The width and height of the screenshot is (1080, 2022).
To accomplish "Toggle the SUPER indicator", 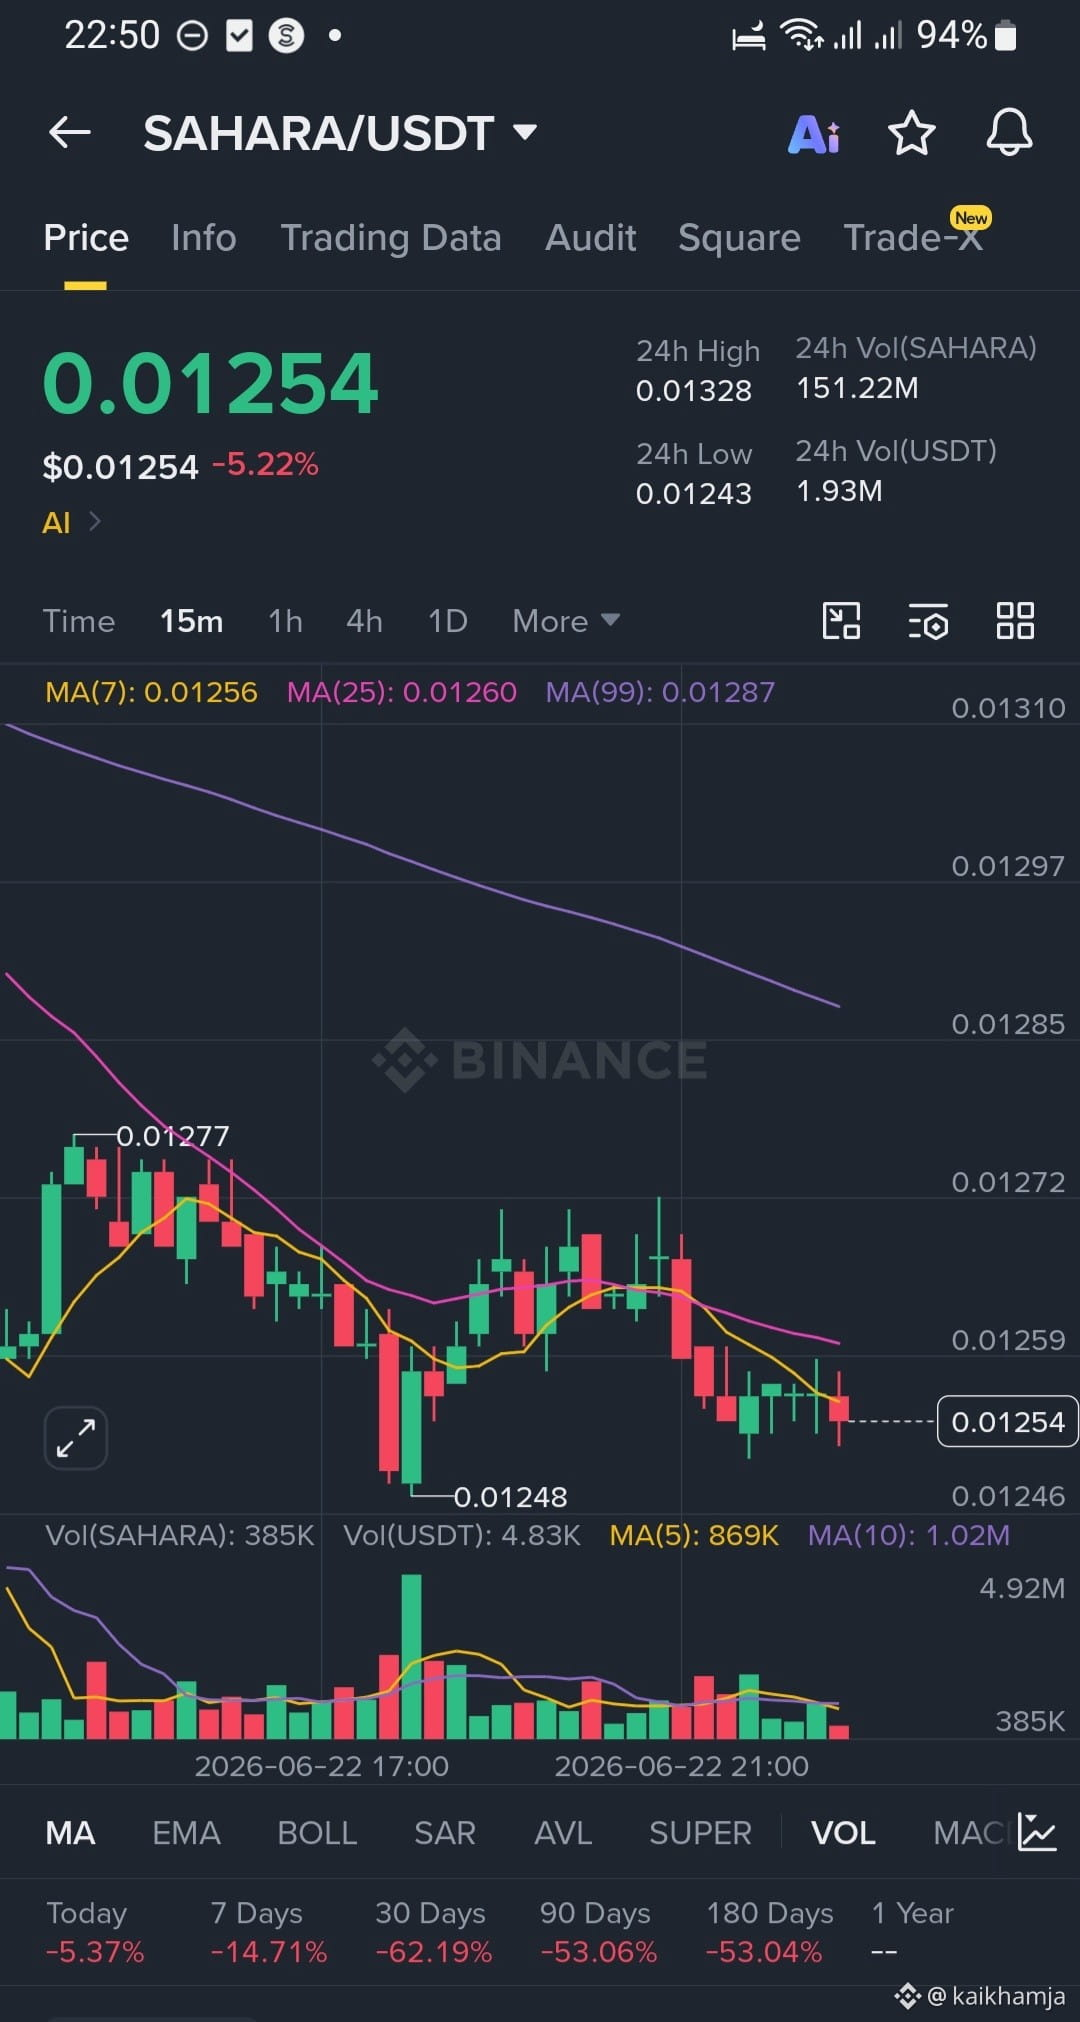I will coord(700,1833).
